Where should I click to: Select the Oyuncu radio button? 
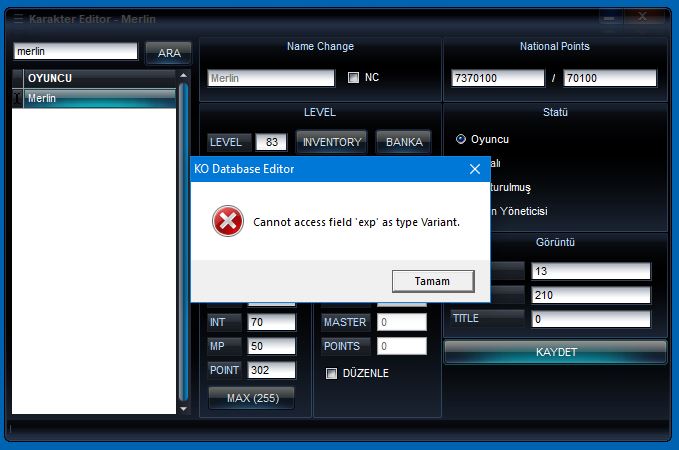point(461,139)
